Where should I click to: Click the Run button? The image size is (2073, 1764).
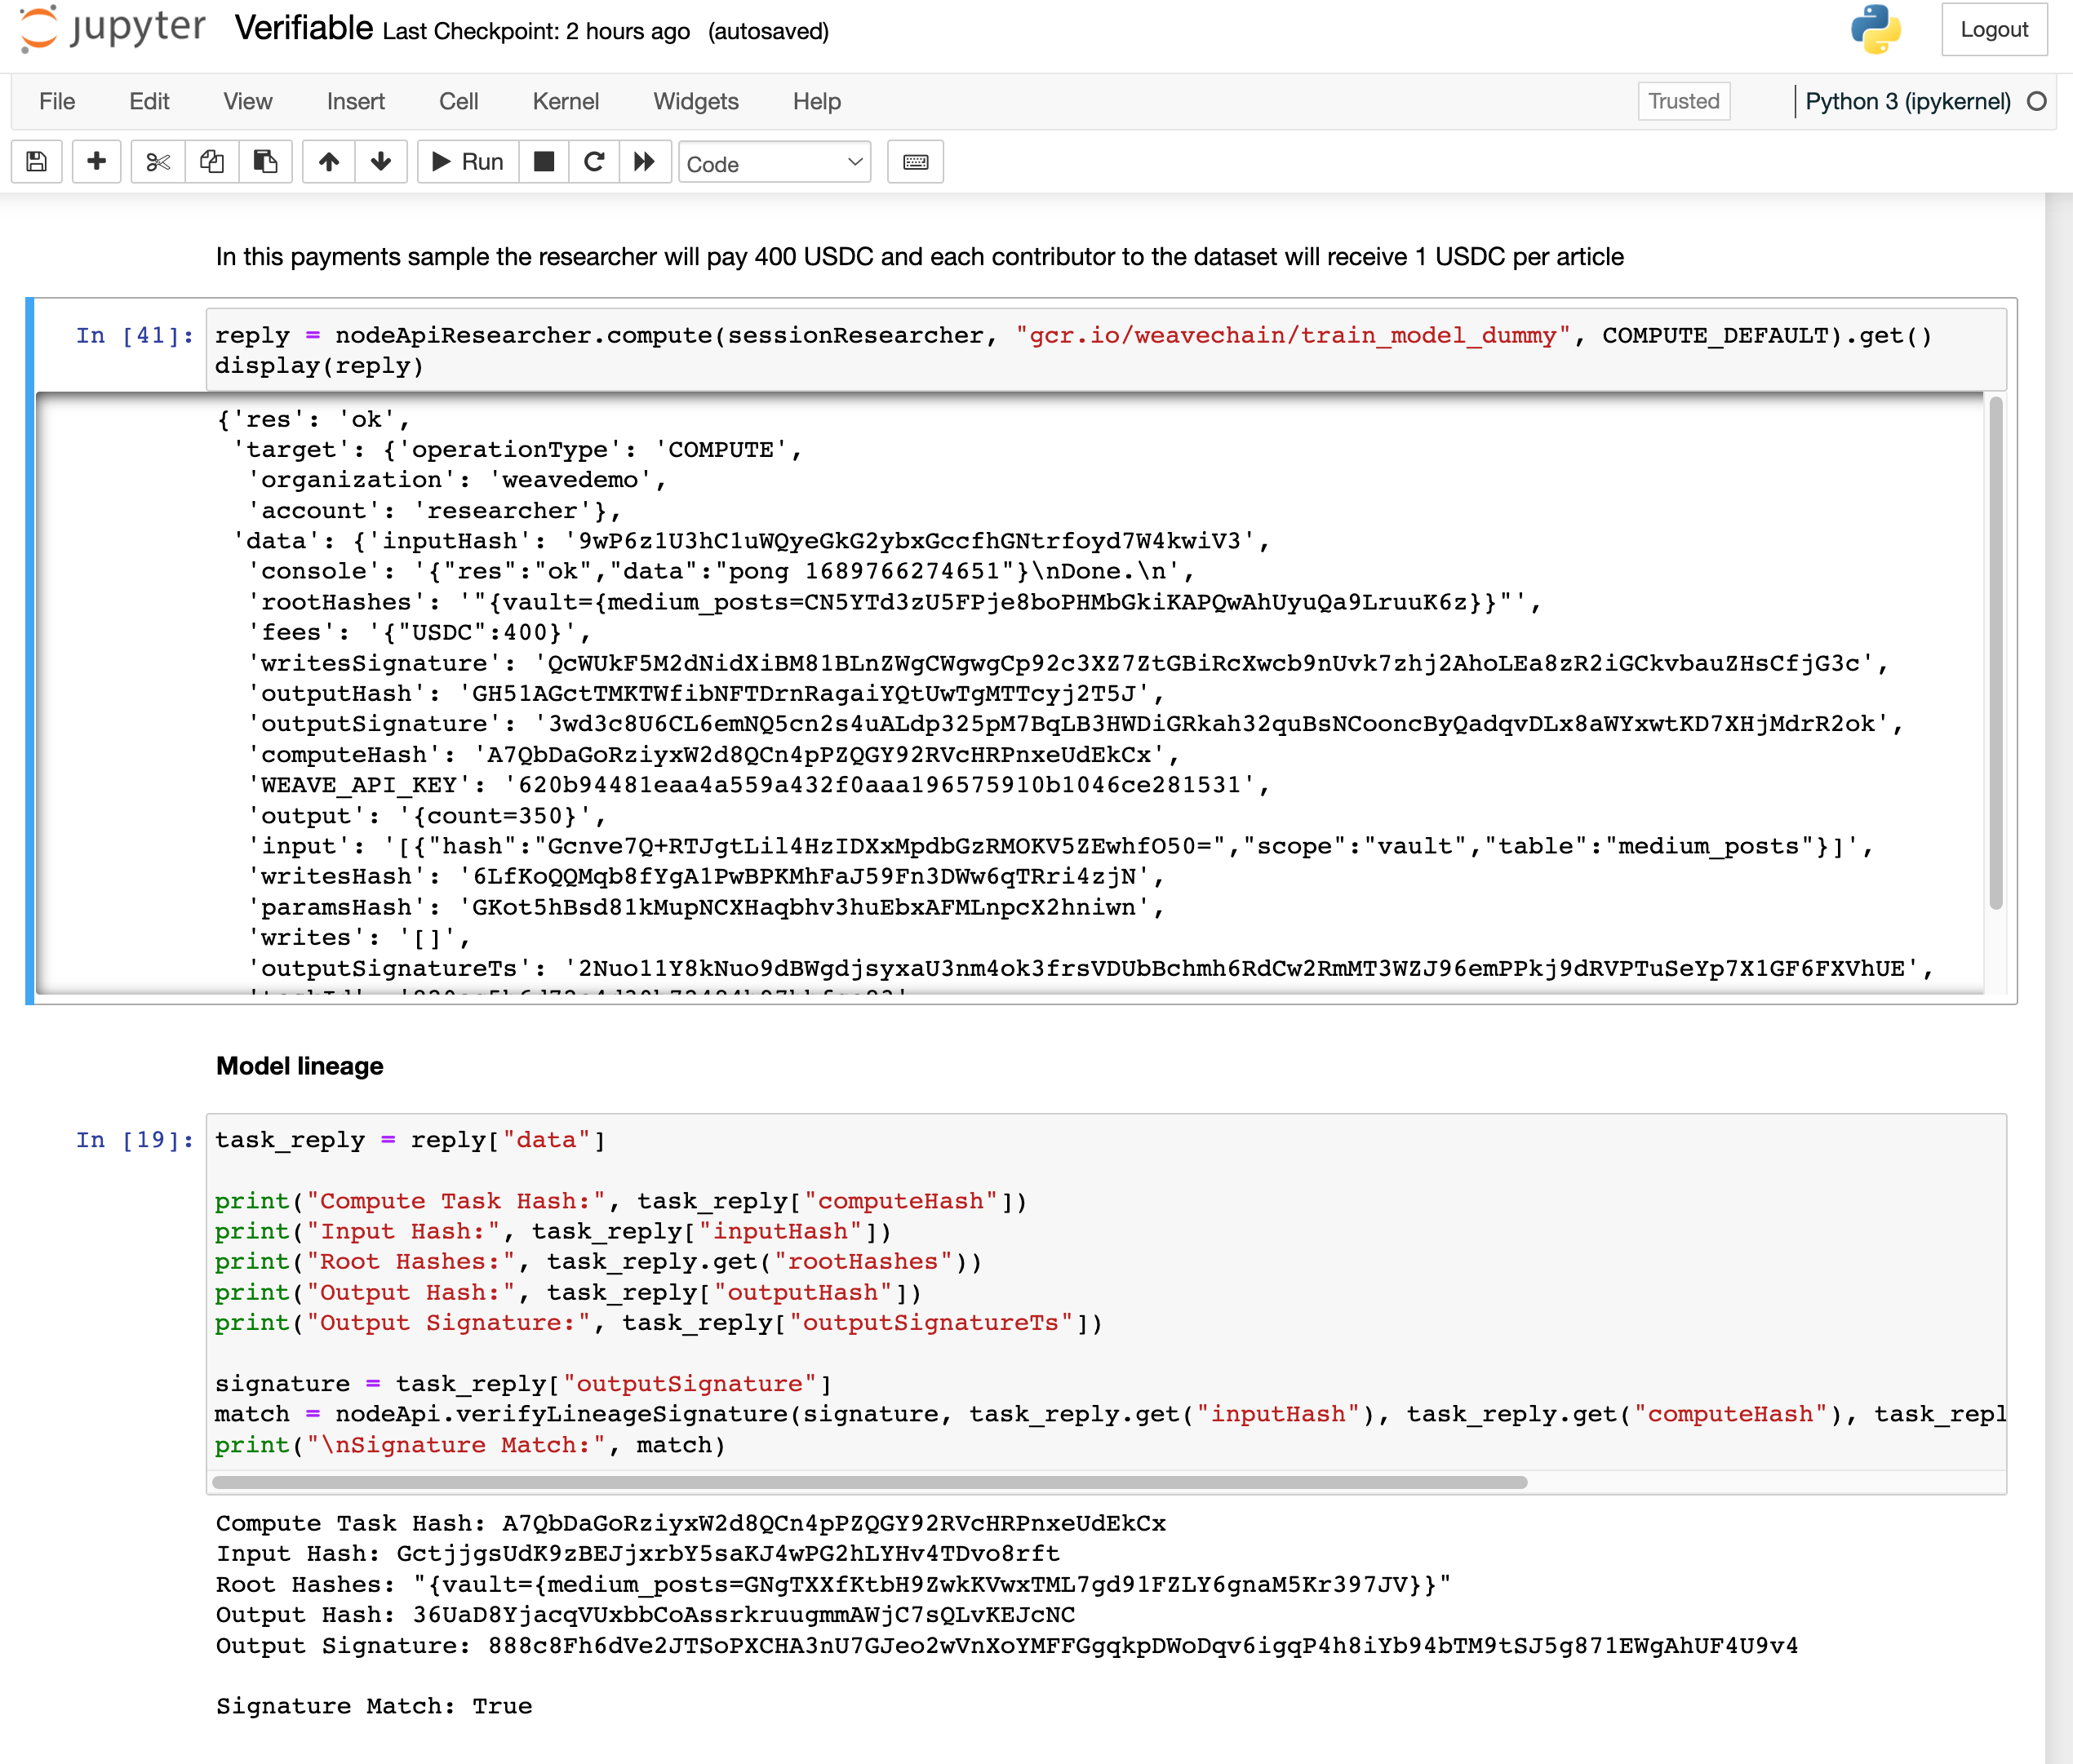[467, 162]
